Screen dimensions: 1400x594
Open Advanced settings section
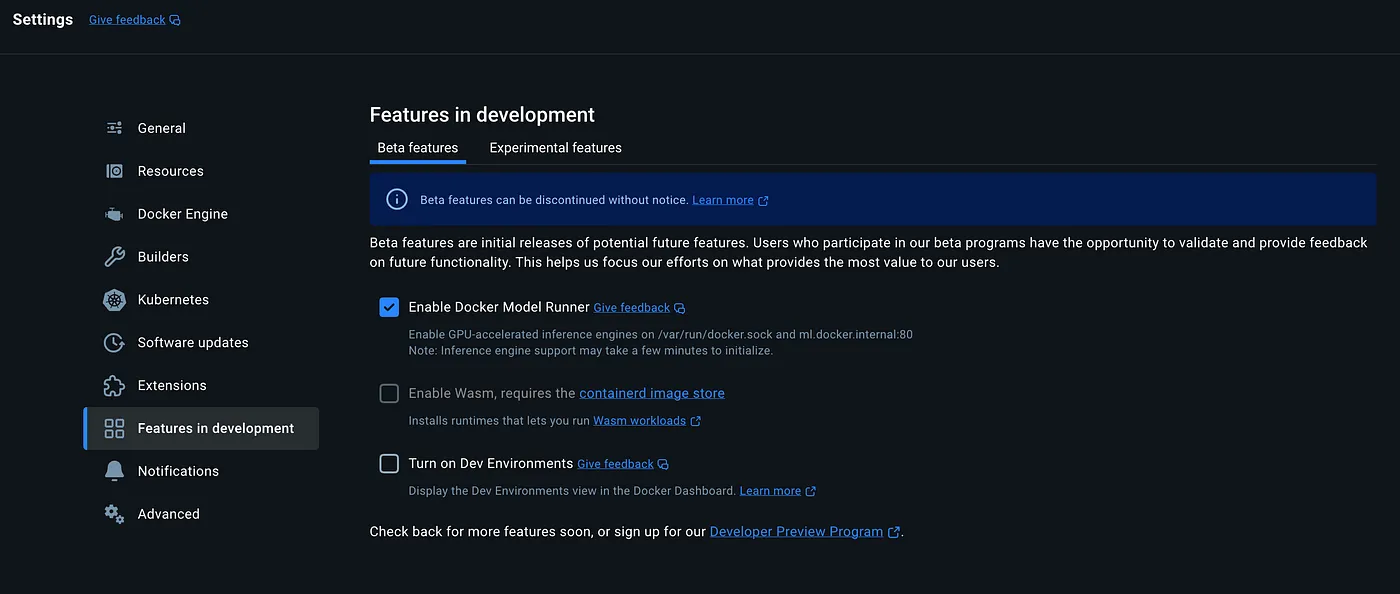201,514
